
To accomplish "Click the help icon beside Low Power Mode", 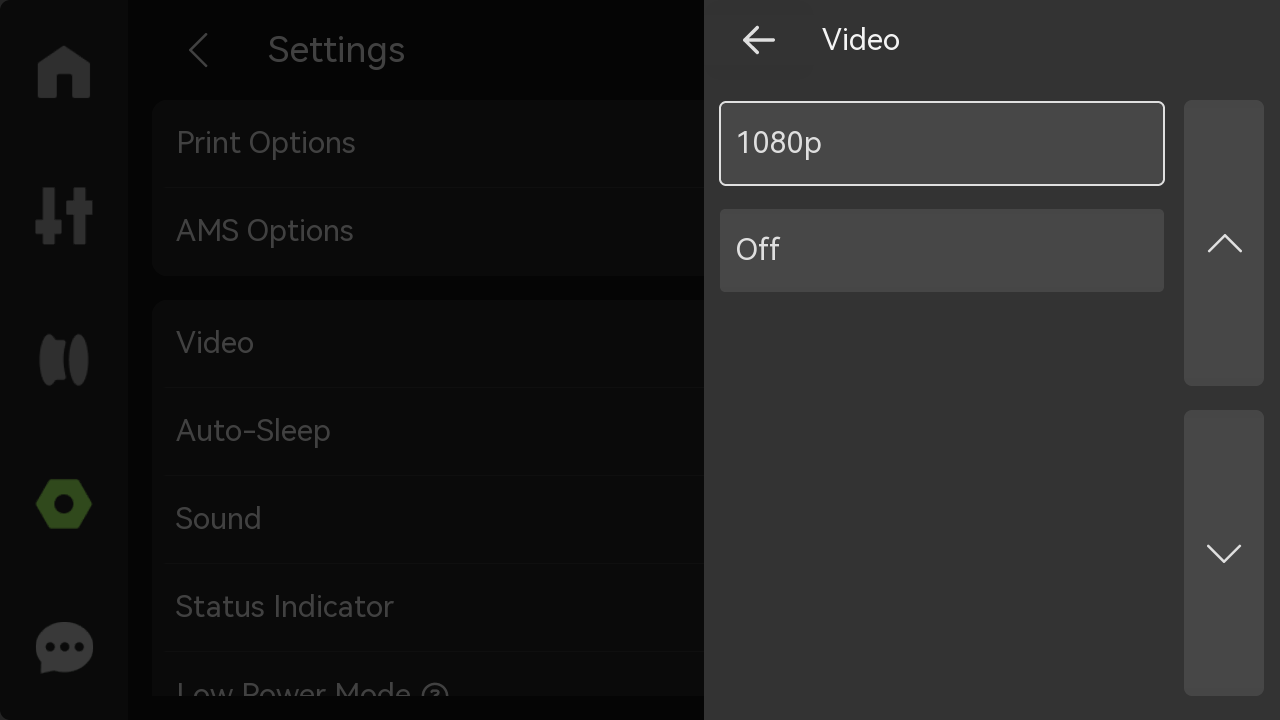I will click(x=435, y=693).
